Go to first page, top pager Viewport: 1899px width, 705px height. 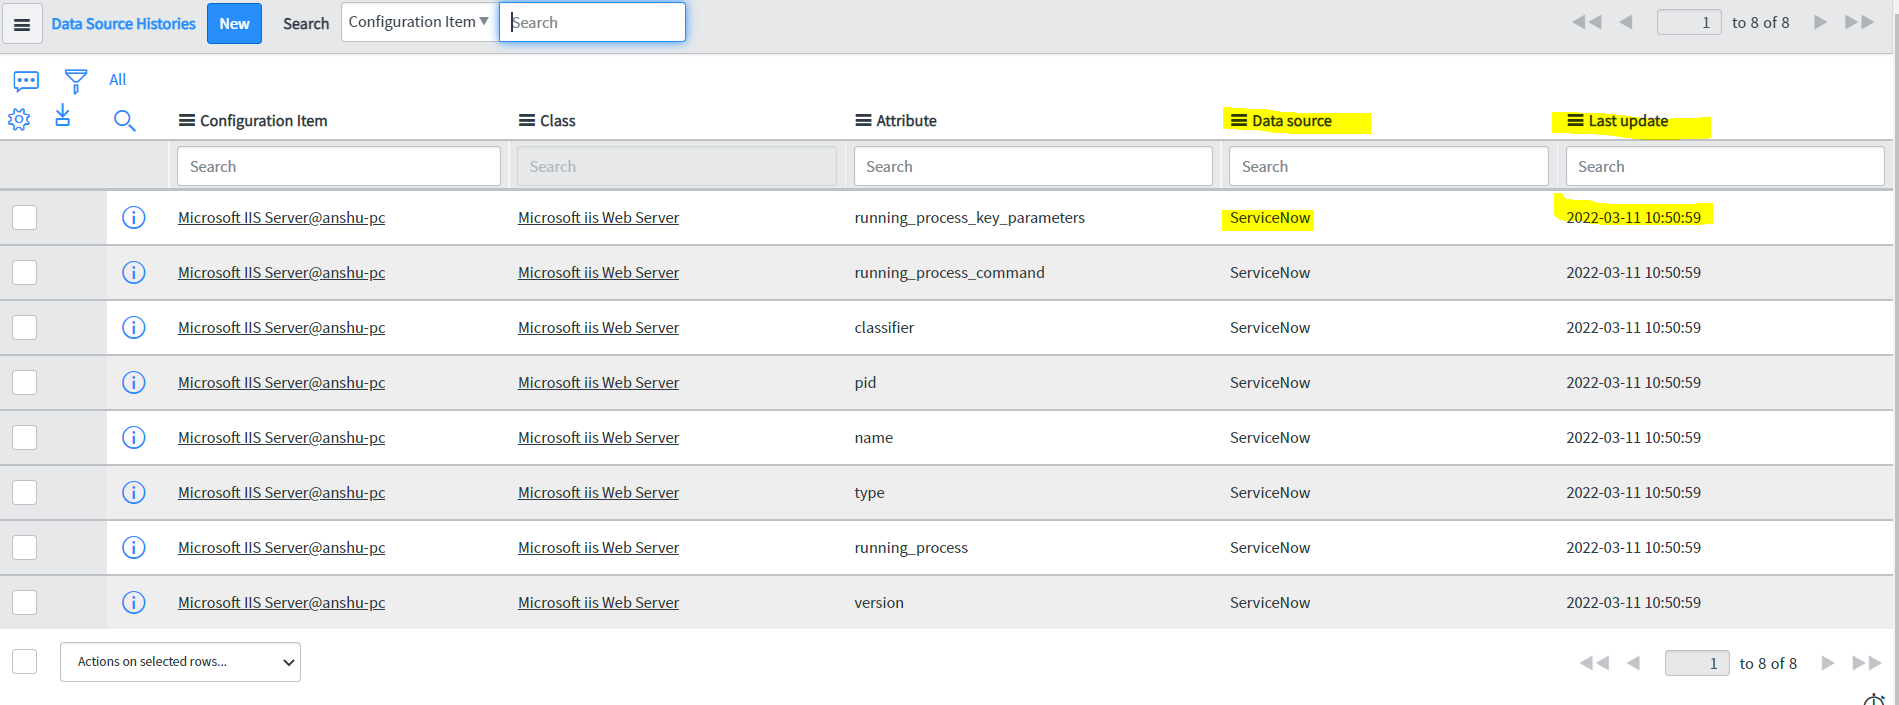[x=1587, y=22]
